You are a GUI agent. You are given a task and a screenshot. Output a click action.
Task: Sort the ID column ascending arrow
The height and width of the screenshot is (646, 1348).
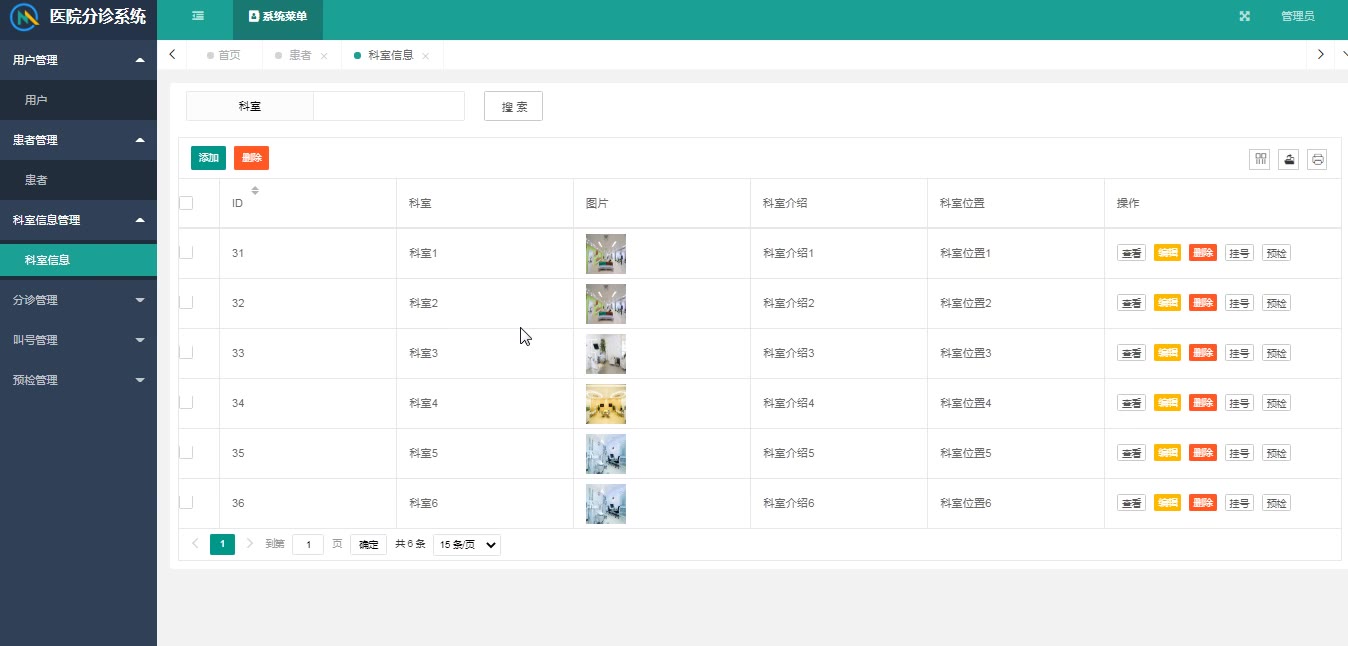(x=255, y=187)
